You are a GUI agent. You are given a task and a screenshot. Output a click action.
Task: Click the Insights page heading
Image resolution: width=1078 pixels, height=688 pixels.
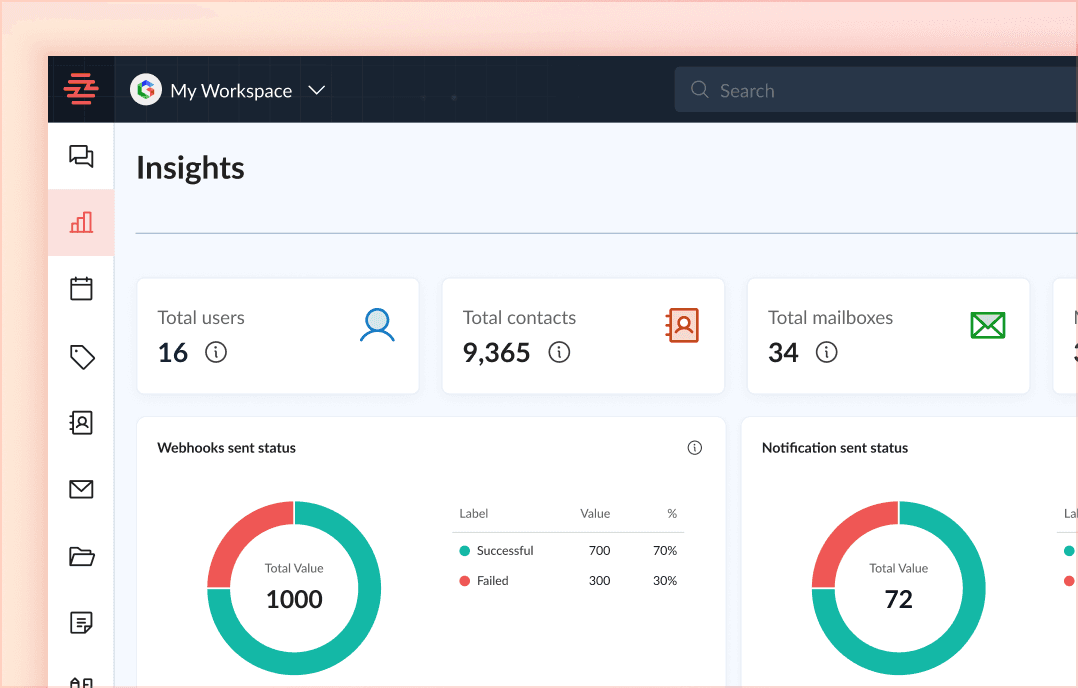(190, 168)
